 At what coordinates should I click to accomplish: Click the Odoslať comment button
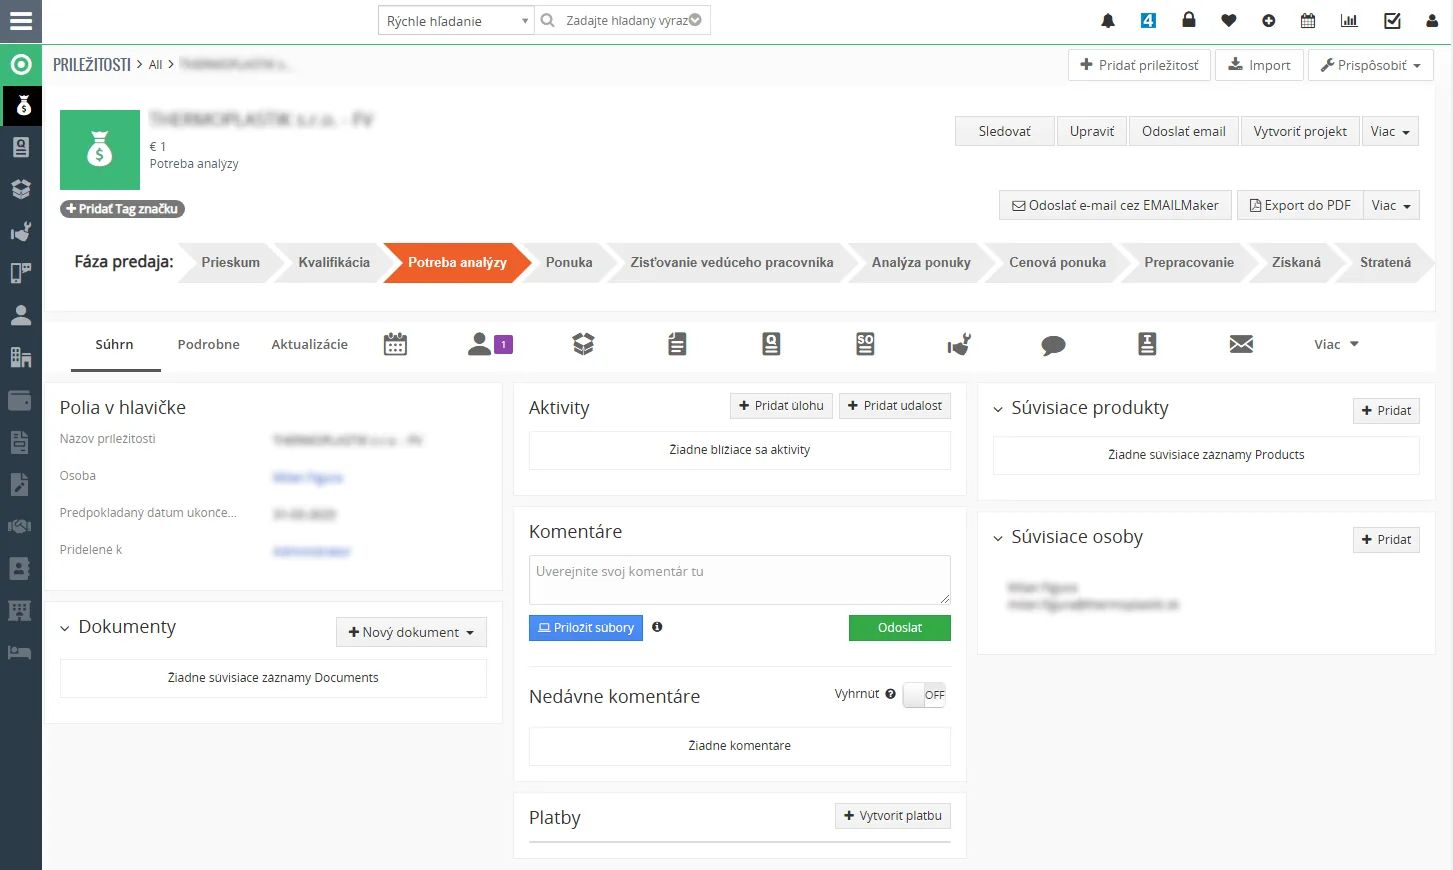coord(900,628)
